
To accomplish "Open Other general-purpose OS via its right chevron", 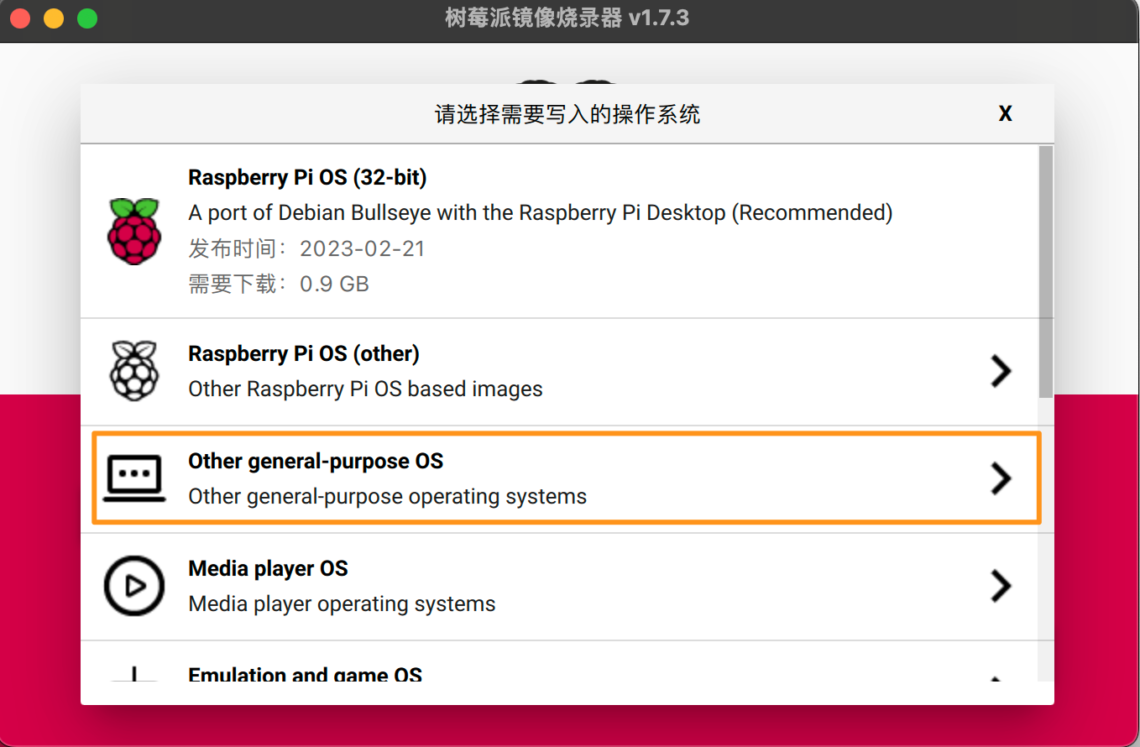I will tap(1000, 479).
